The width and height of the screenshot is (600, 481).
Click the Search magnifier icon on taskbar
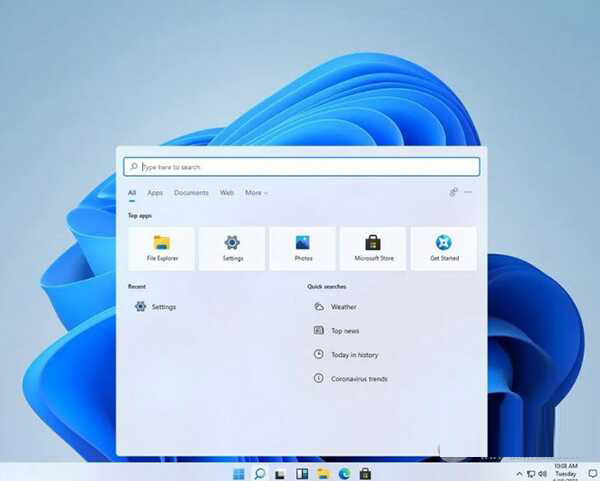(260, 473)
